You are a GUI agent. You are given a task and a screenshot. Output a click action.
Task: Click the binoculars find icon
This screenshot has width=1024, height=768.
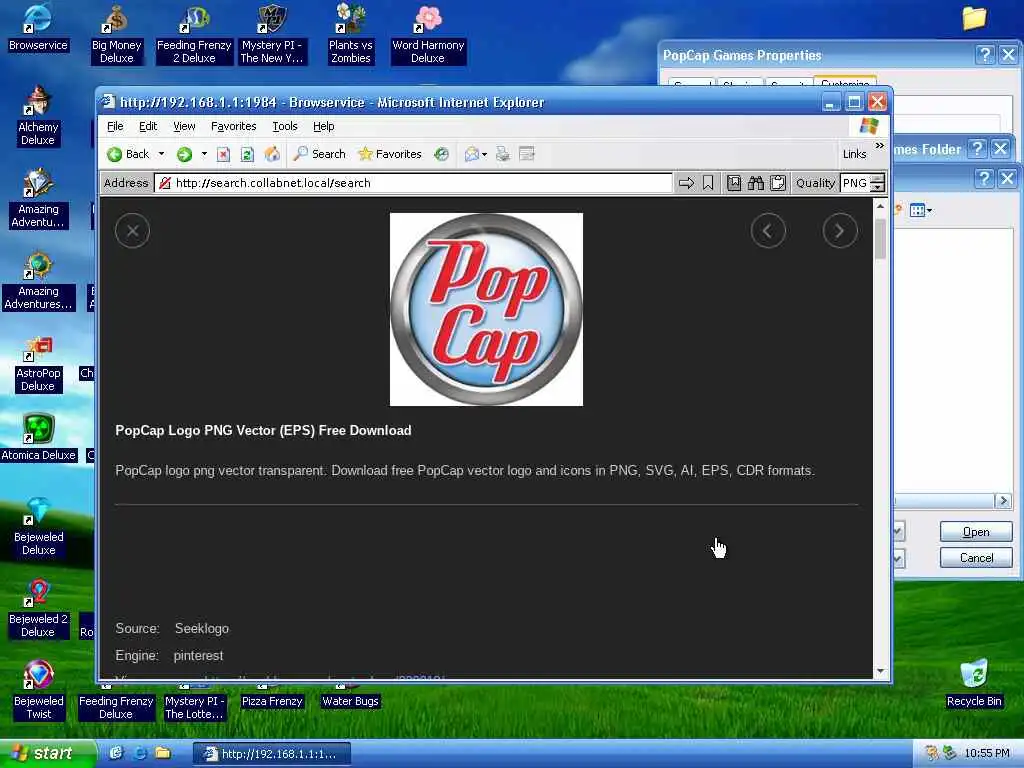tap(756, 183)
